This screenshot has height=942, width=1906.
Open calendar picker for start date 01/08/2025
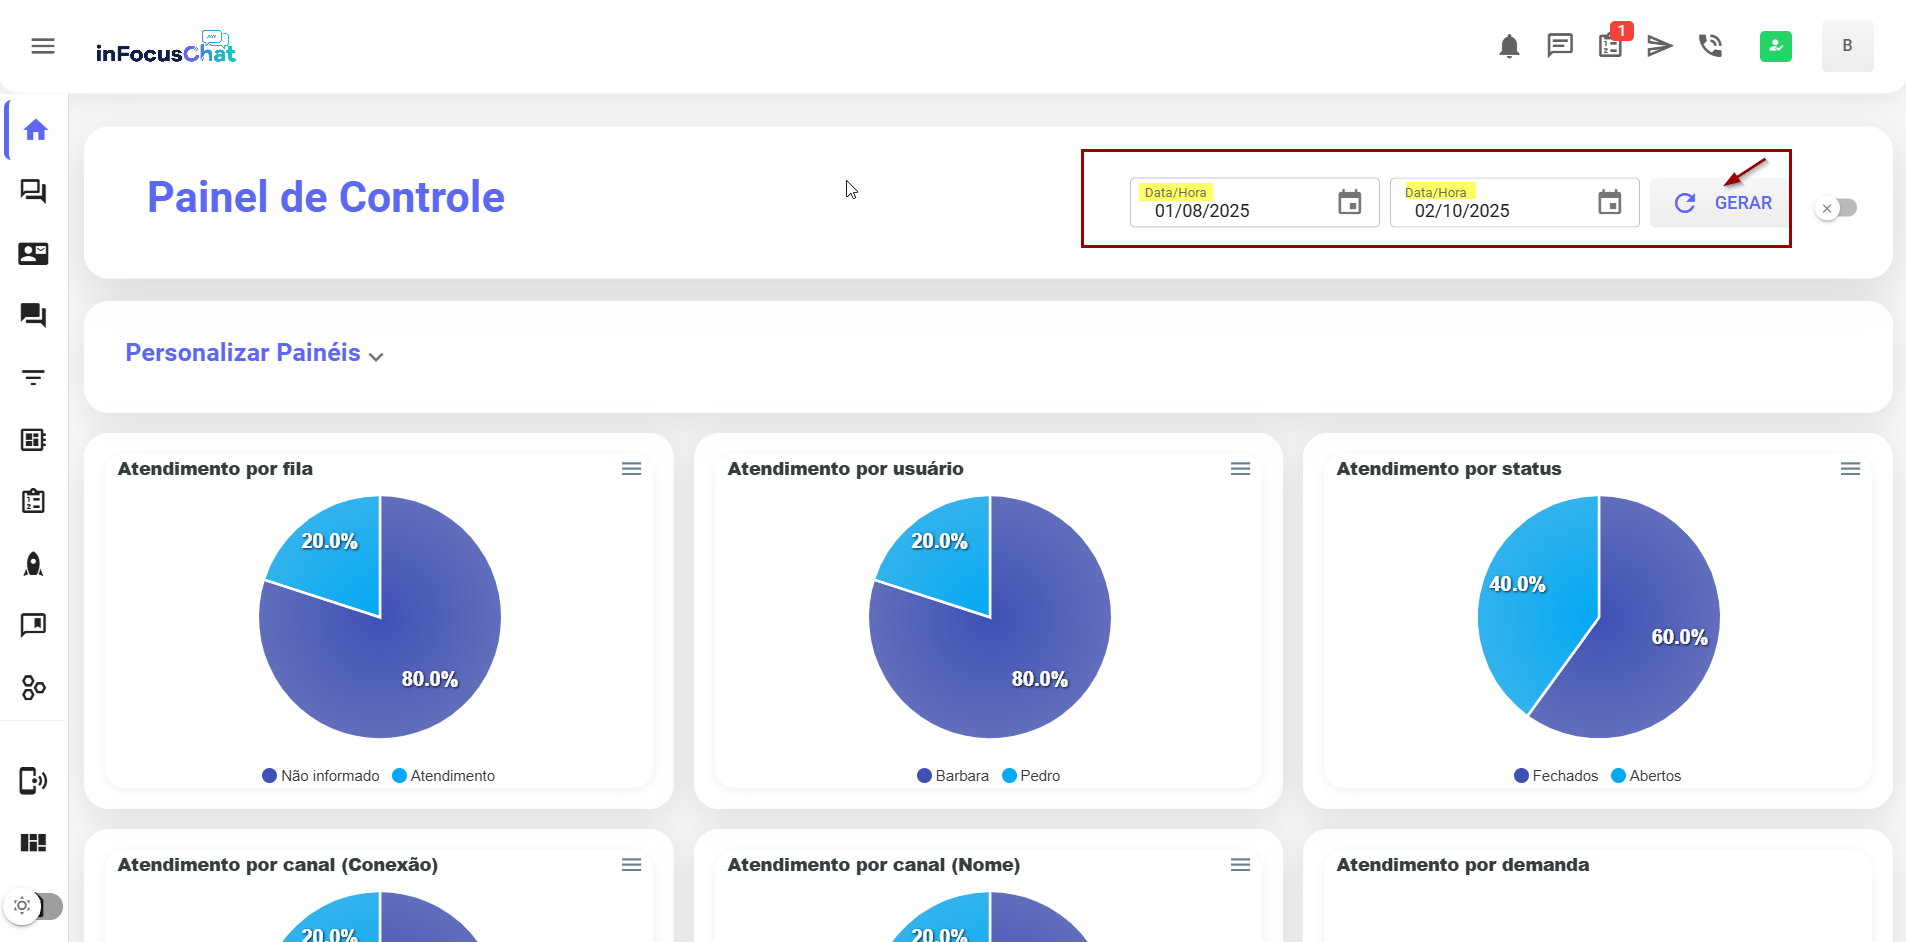(x=1349, y=203)
